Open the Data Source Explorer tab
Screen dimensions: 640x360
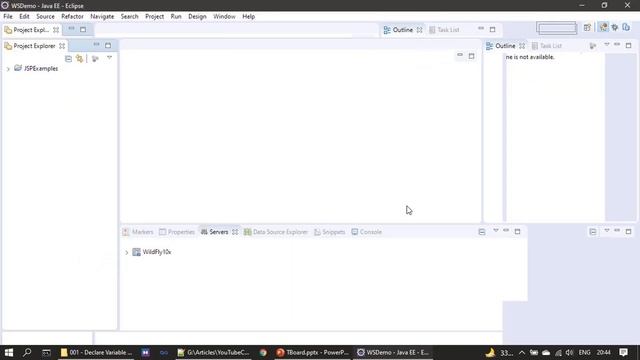[276, 232]
